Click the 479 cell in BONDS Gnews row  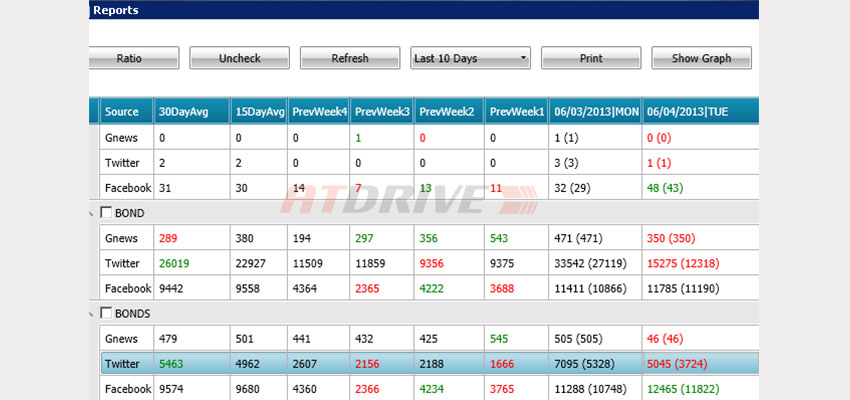click(x=192, y=339)
